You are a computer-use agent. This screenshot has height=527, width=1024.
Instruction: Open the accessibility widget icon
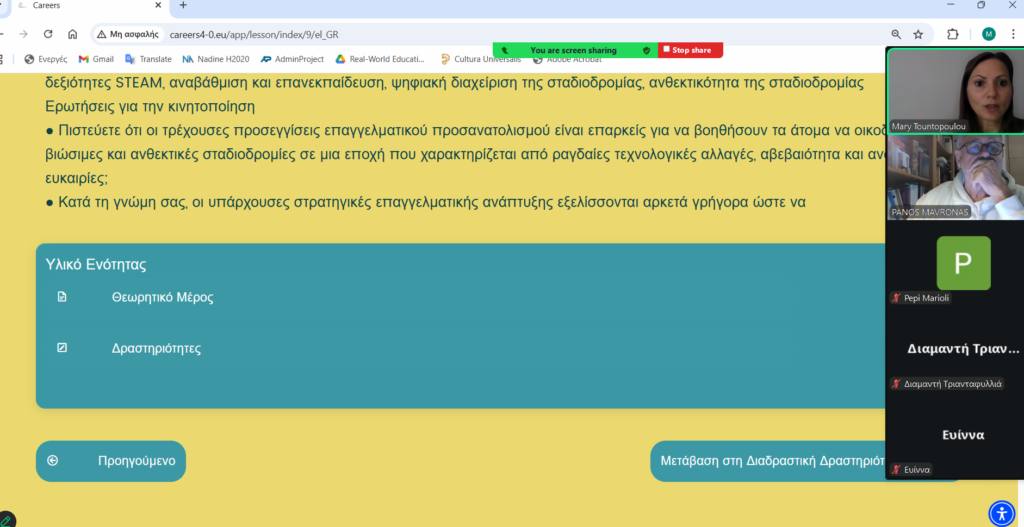click(1002, 513)
